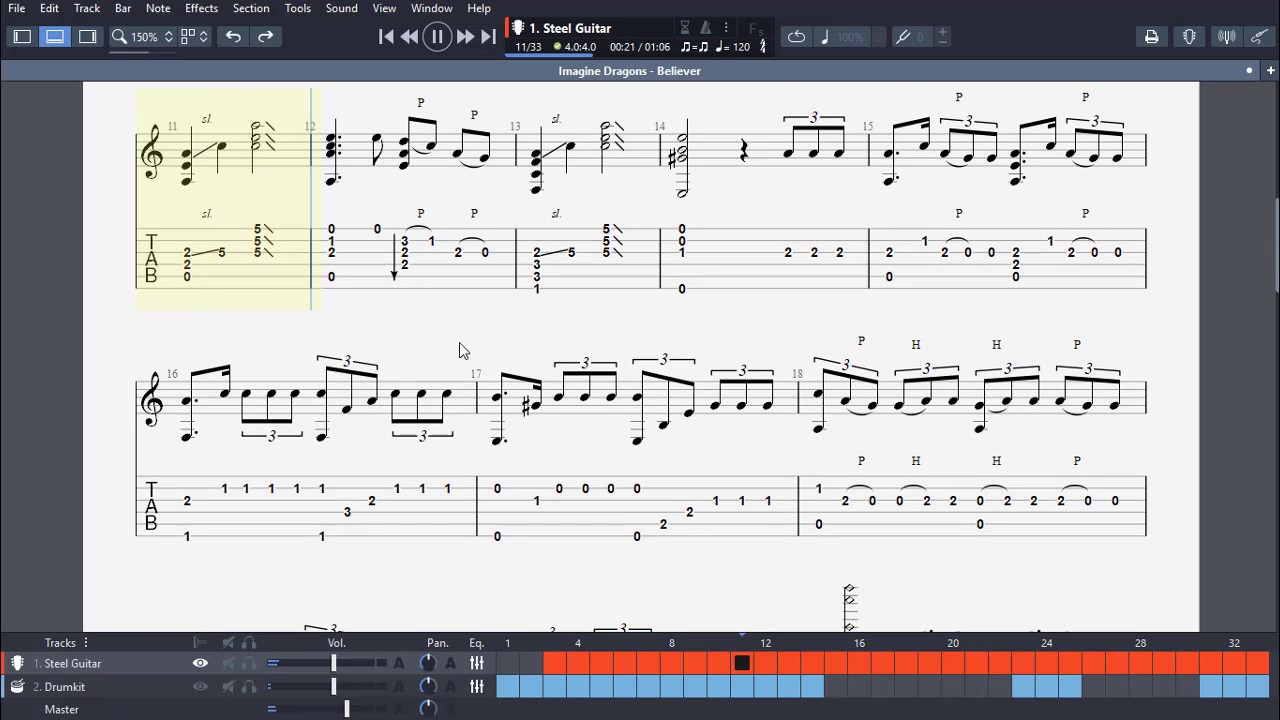This screenshot has width=1280, height=720.
Task: Adjust the Master volume slider
Action: coord(347,709)
